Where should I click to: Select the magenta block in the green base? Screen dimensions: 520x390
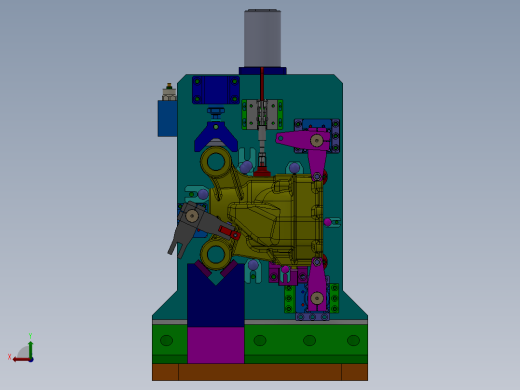pyautogui.click(x=216, y=345)
